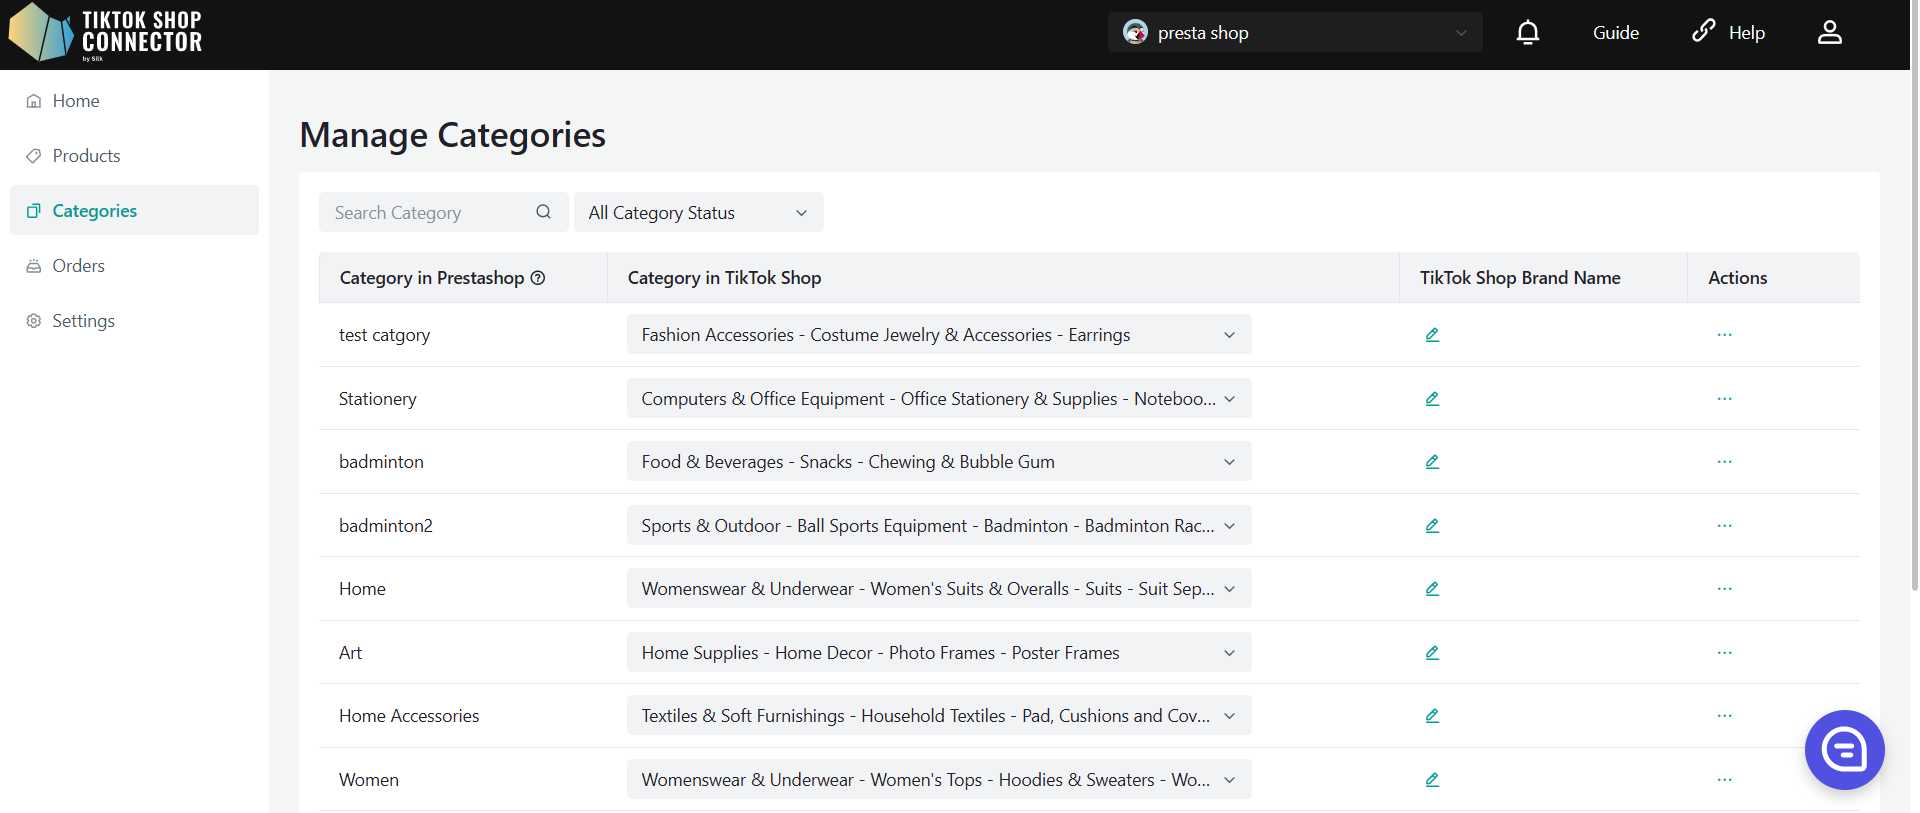This screenshot has width=1920, height=813.
Task: Expand the Food & Beverages Snacks dropdown
Action: pos(939,462)
